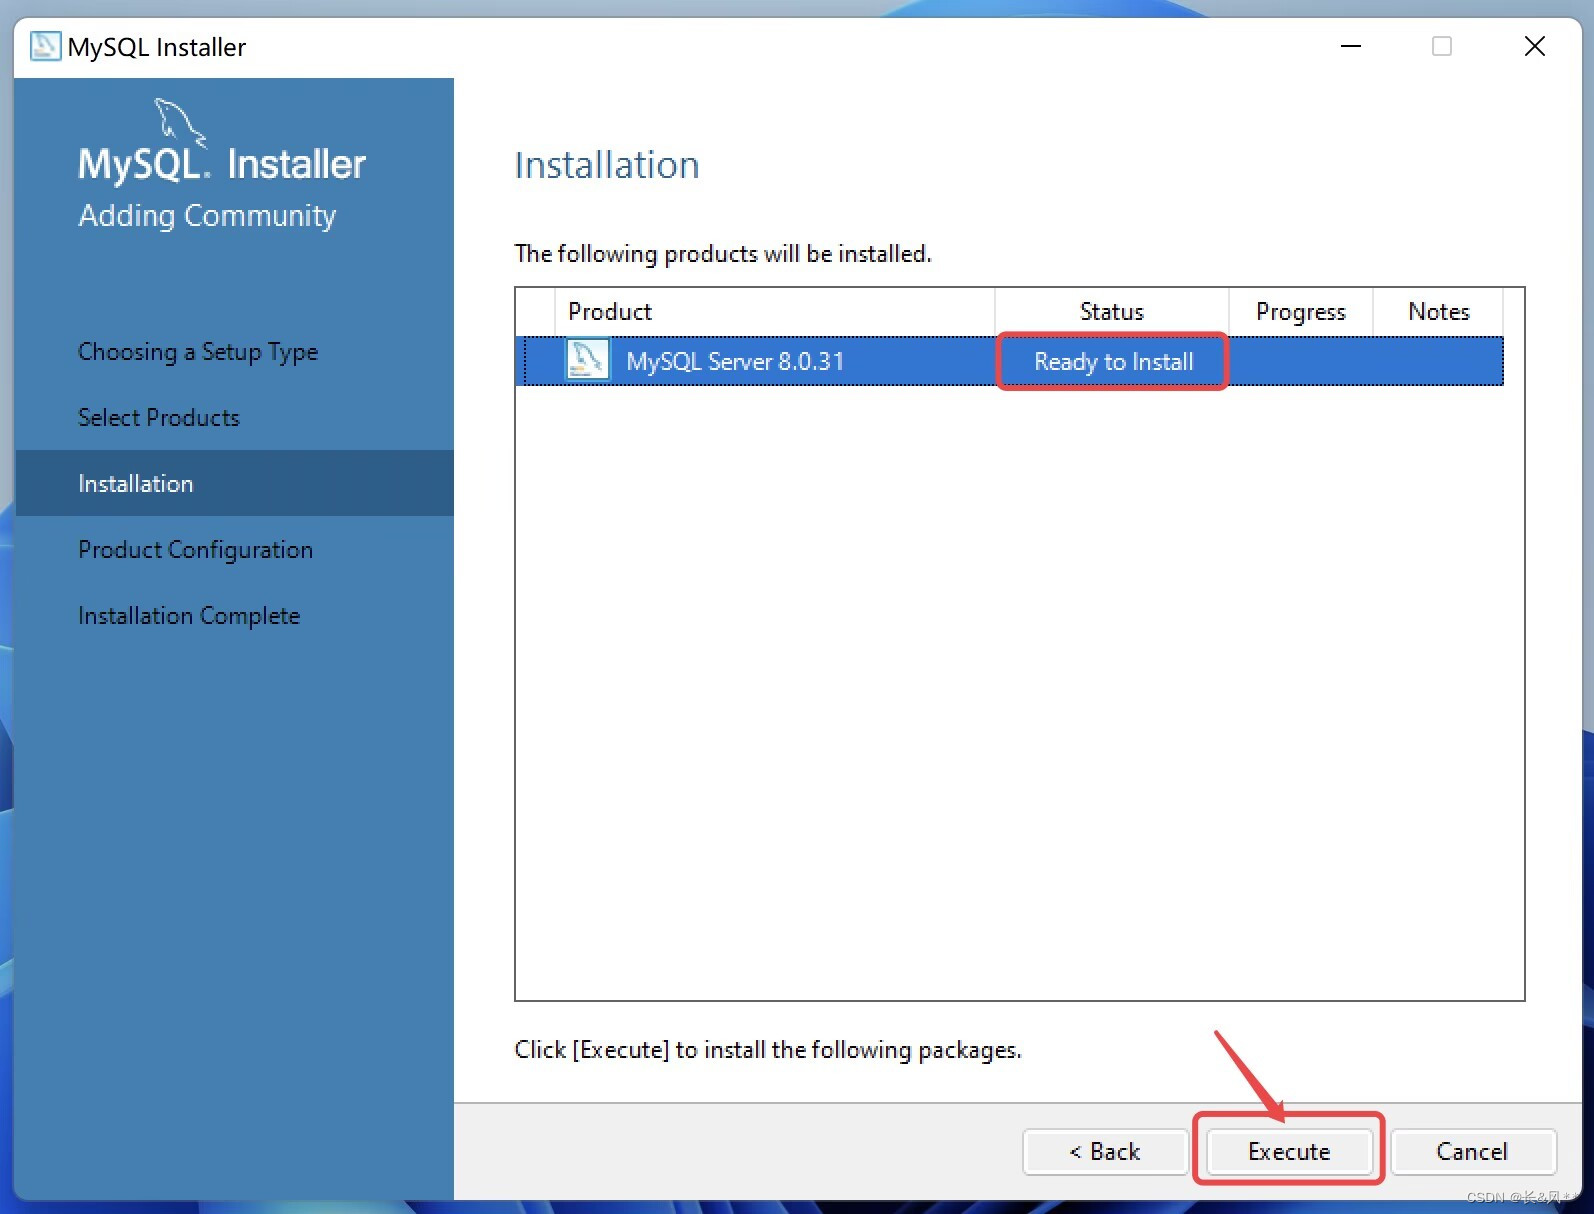Click the Notes column header
This screenshot has height=1214, width=1594.
pyautogui.click(x=1438, y=311)
